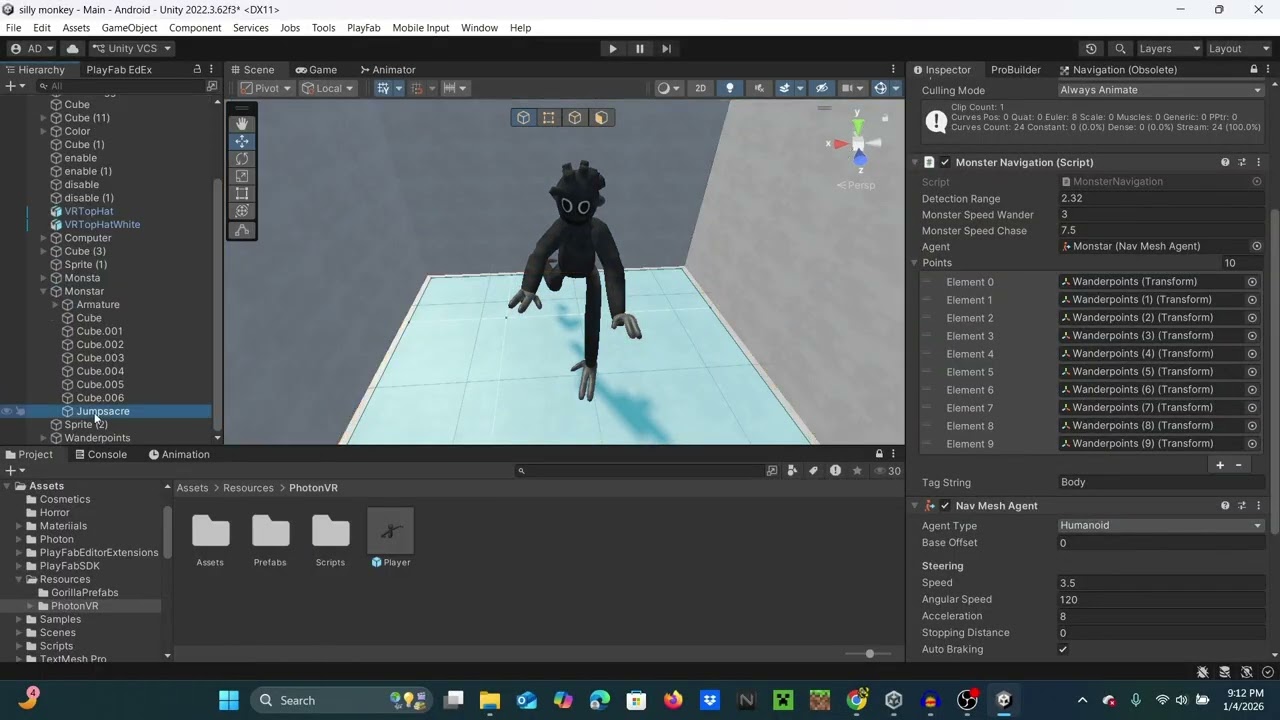Open undo history icon
Image resolution: width=1280 pixels, height=720 pixels.
click(x=1091, y=49)
